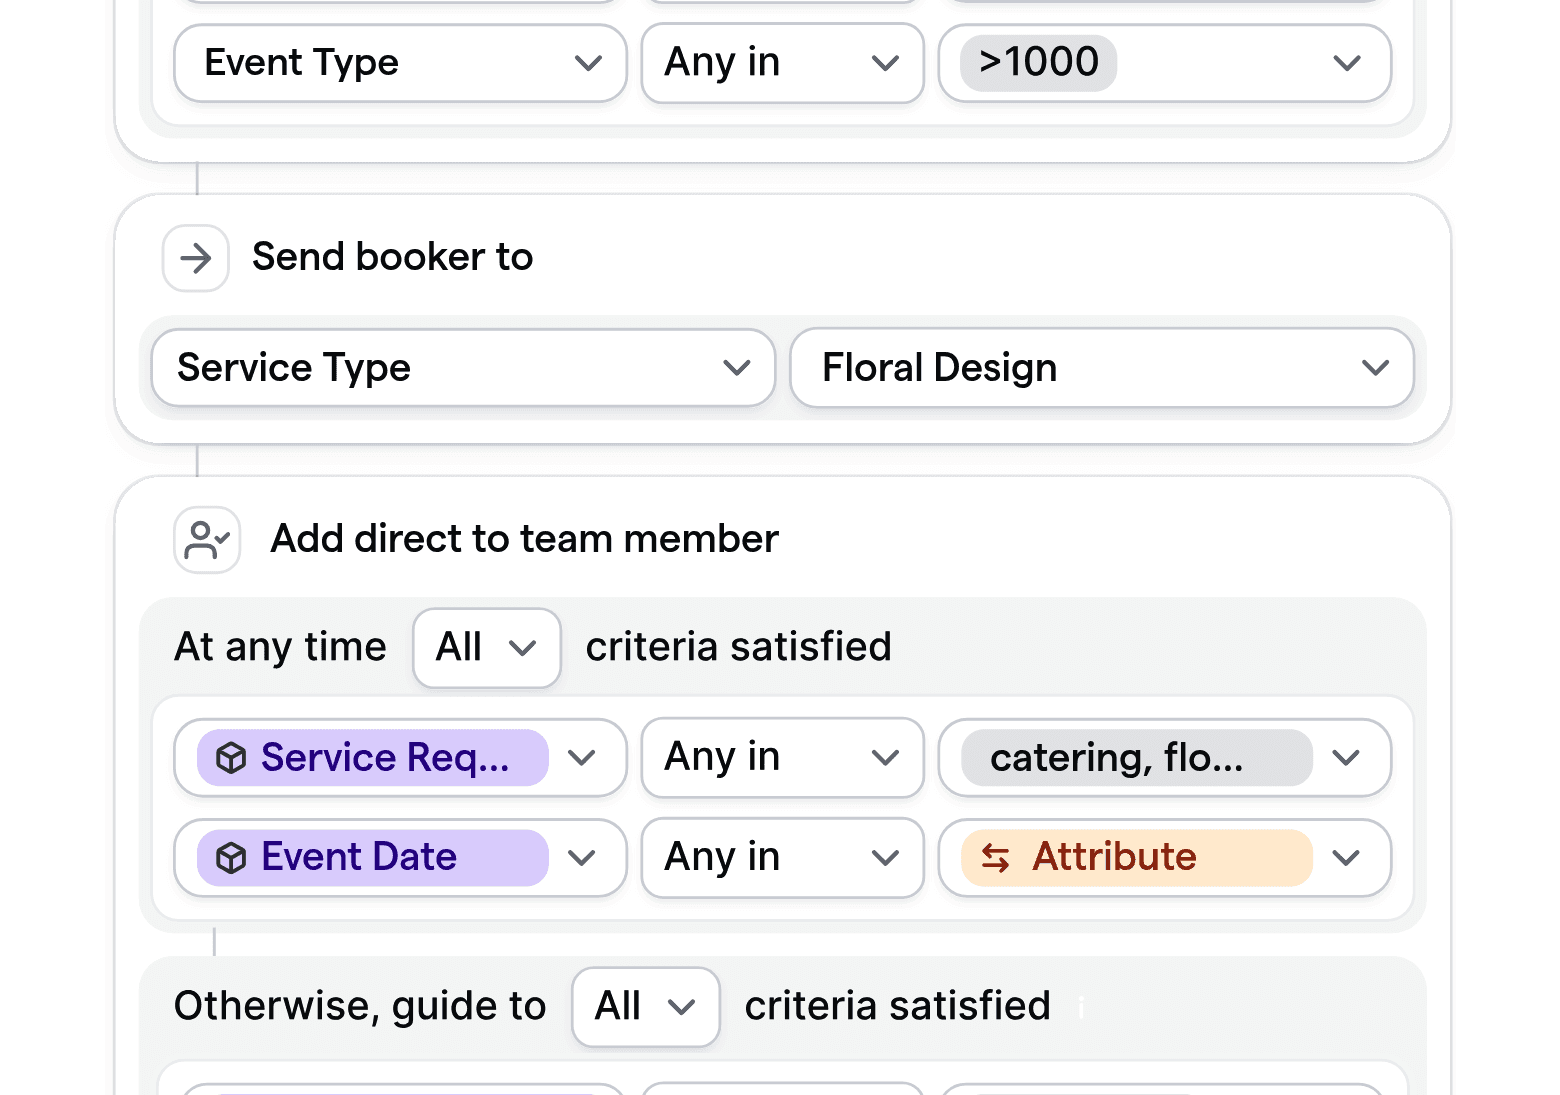1560x1095 pixels.
Task: Click the Send booker to arrow icon
Action: [195, 258]
